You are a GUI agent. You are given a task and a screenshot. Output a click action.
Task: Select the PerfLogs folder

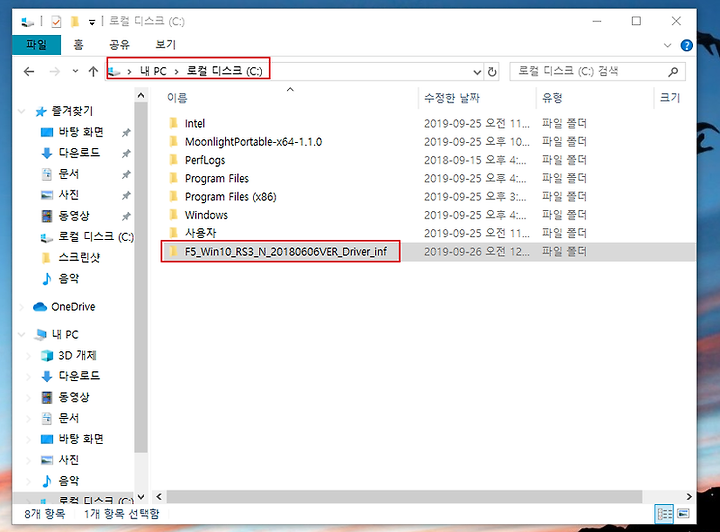(205, 160)
